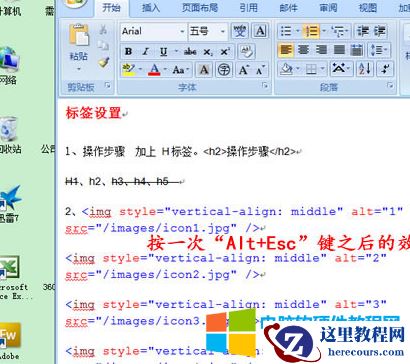410x364 pixels.
Task: Switch to the 视图 tab
Action: coord(368,8)
